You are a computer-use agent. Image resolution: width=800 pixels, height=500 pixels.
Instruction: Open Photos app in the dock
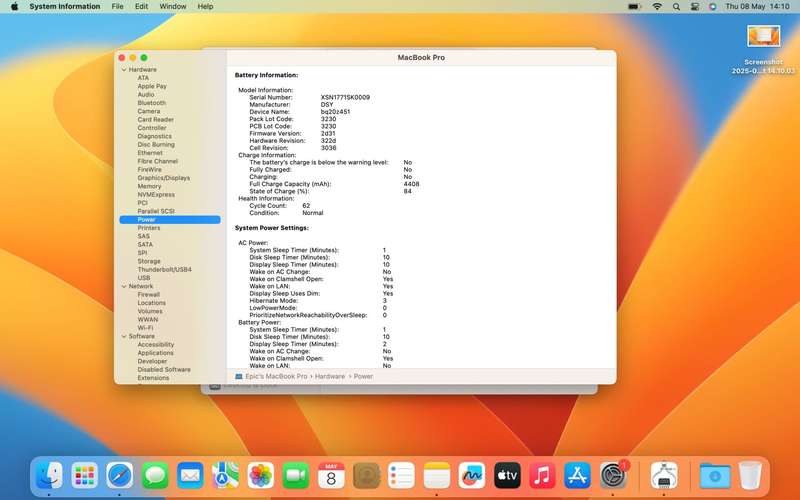click(261, 475)
